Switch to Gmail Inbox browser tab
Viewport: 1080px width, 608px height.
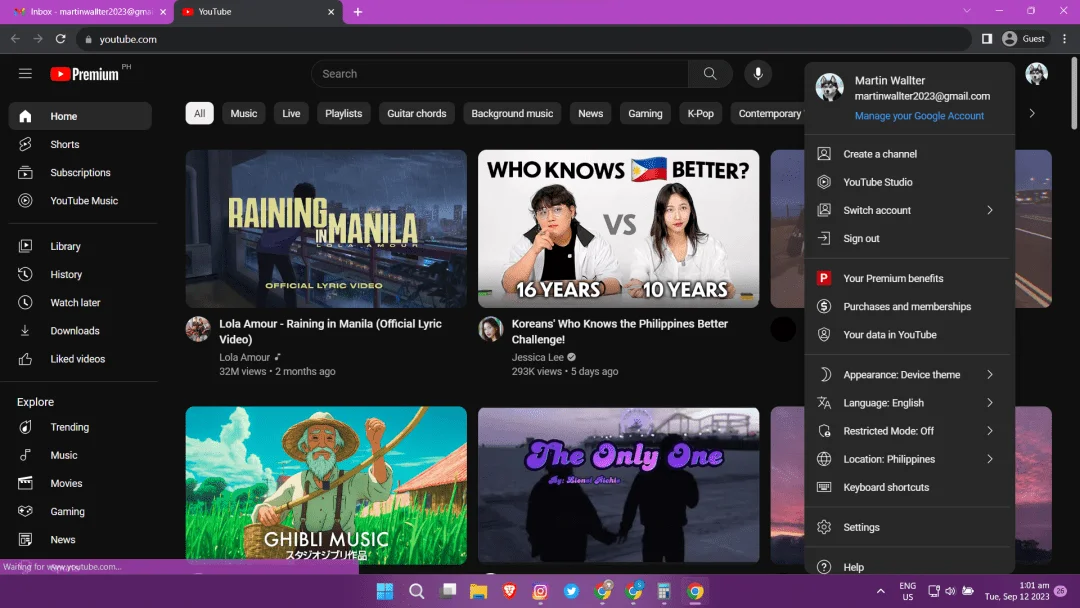90,12
